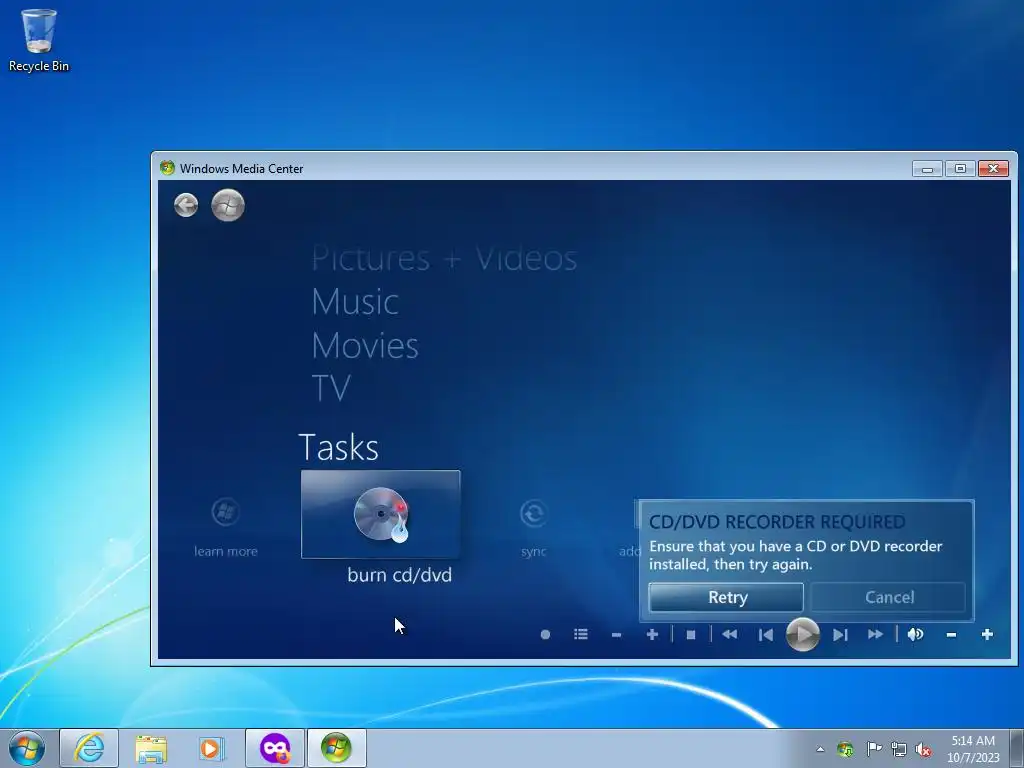Click the back arrow in Media Center

[186, 205]
